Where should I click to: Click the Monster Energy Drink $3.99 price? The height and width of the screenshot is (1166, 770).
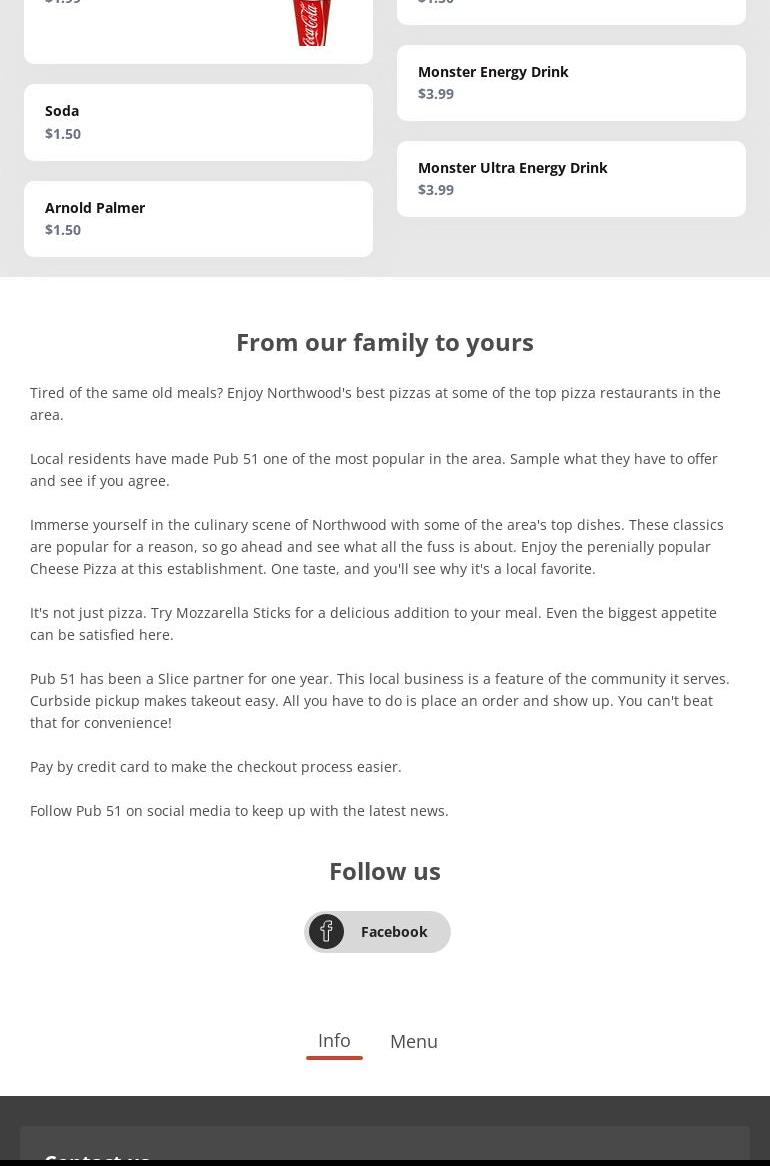(436, 94)
